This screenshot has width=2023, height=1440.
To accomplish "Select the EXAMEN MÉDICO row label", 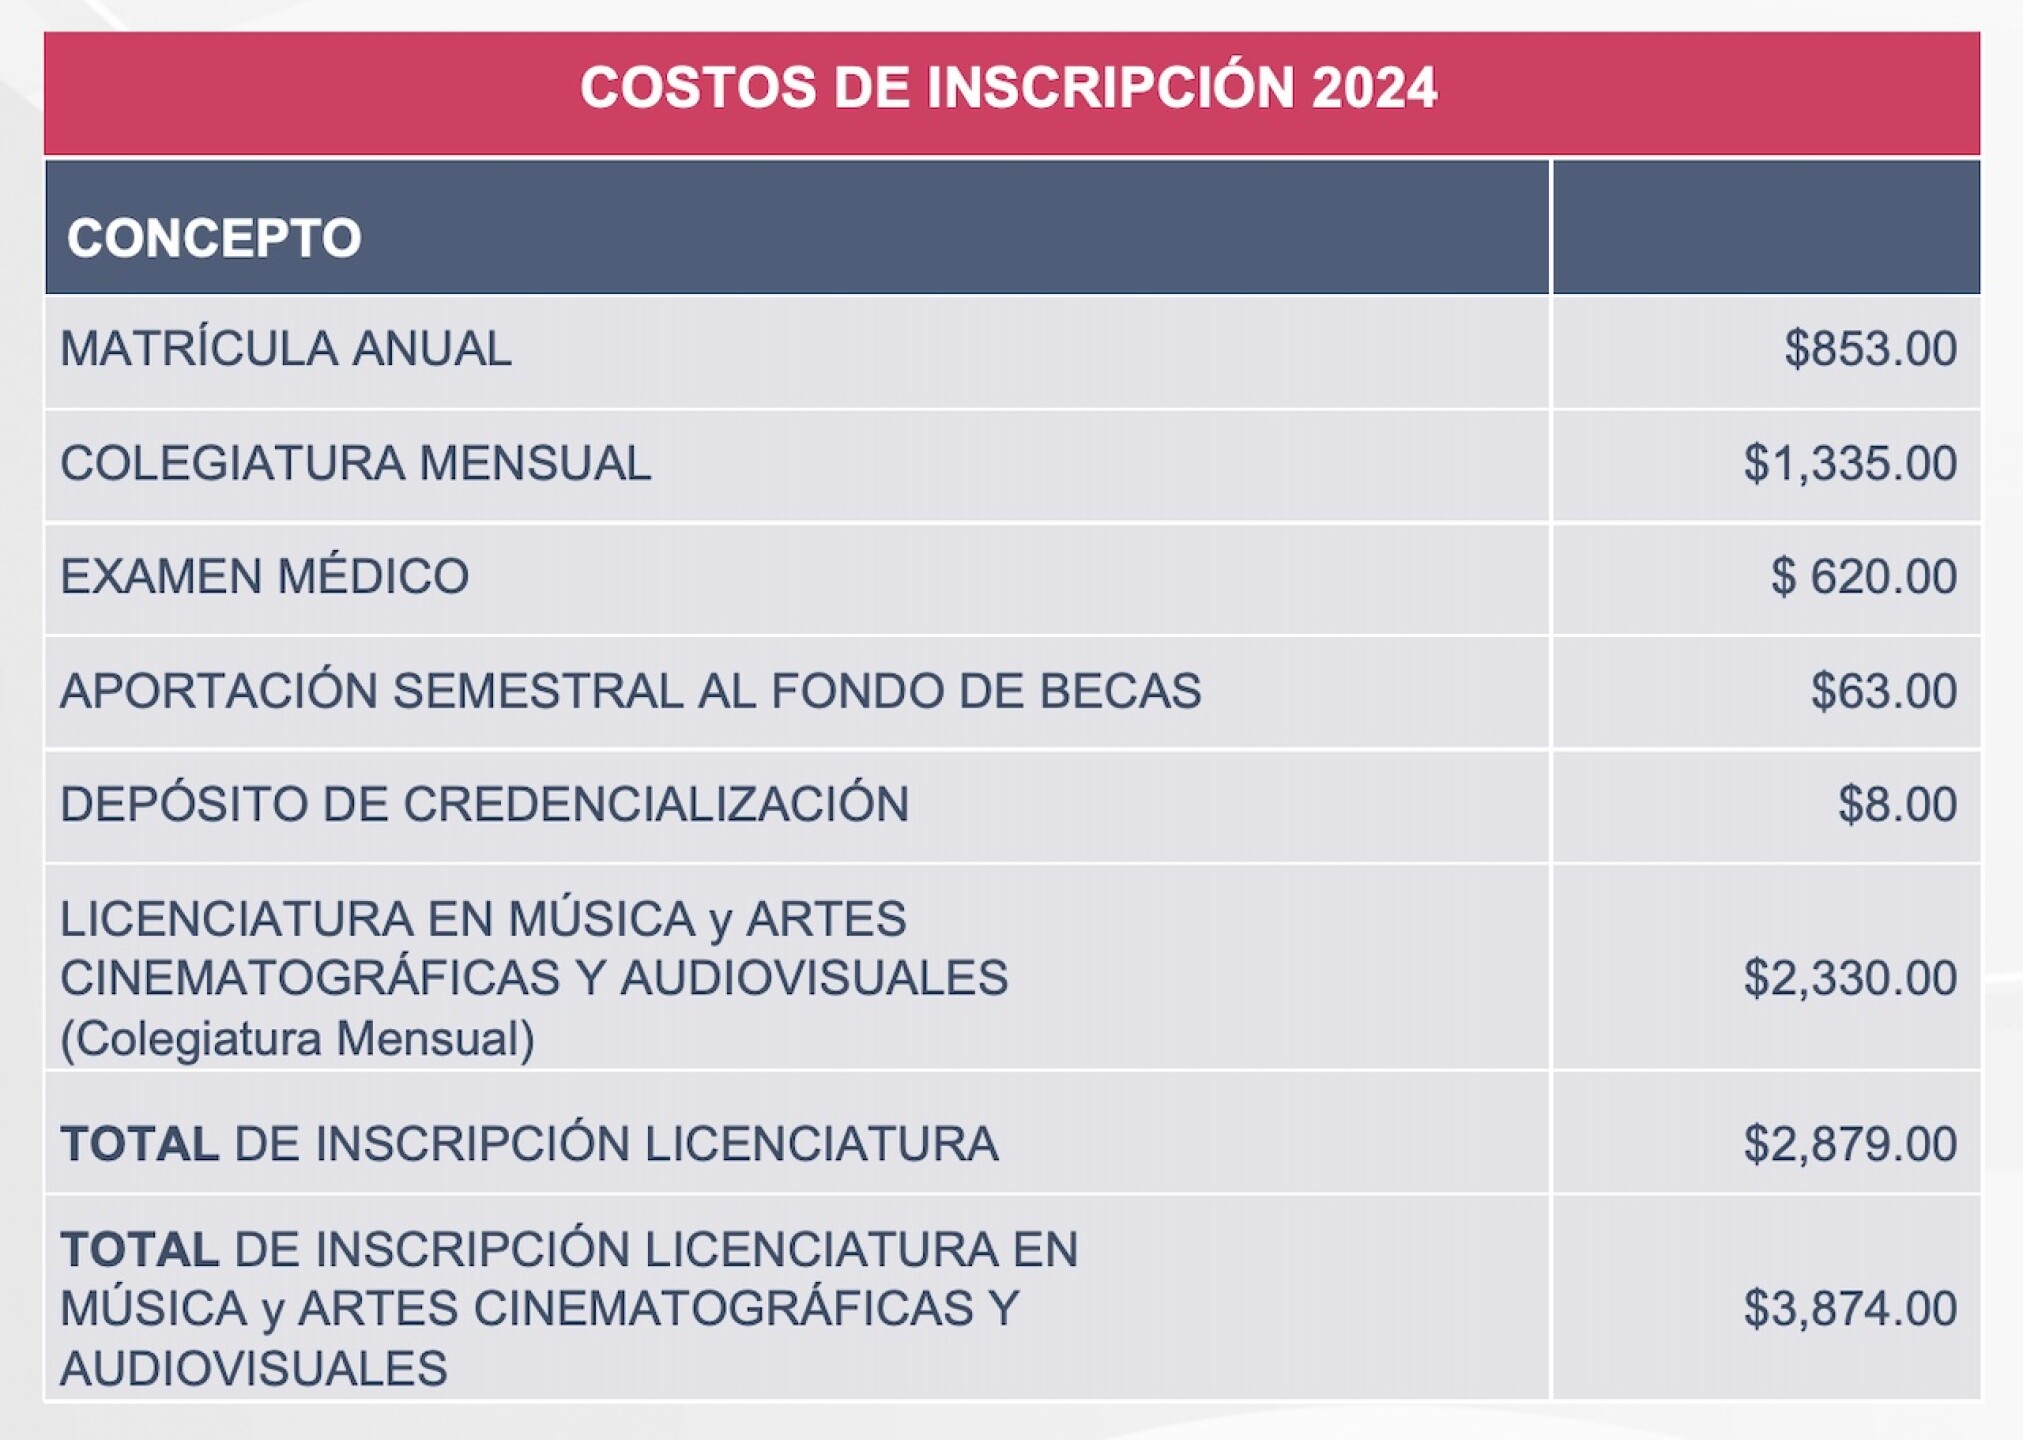I will 265,577.
